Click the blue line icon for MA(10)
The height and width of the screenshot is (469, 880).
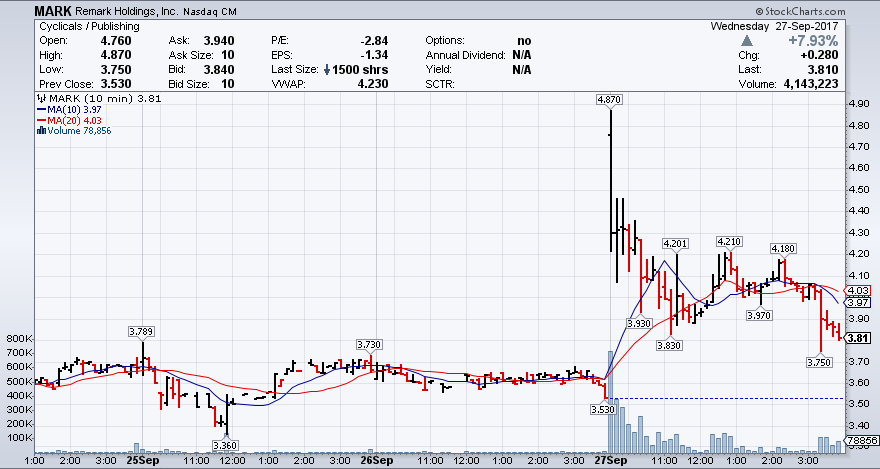(39, 110)
